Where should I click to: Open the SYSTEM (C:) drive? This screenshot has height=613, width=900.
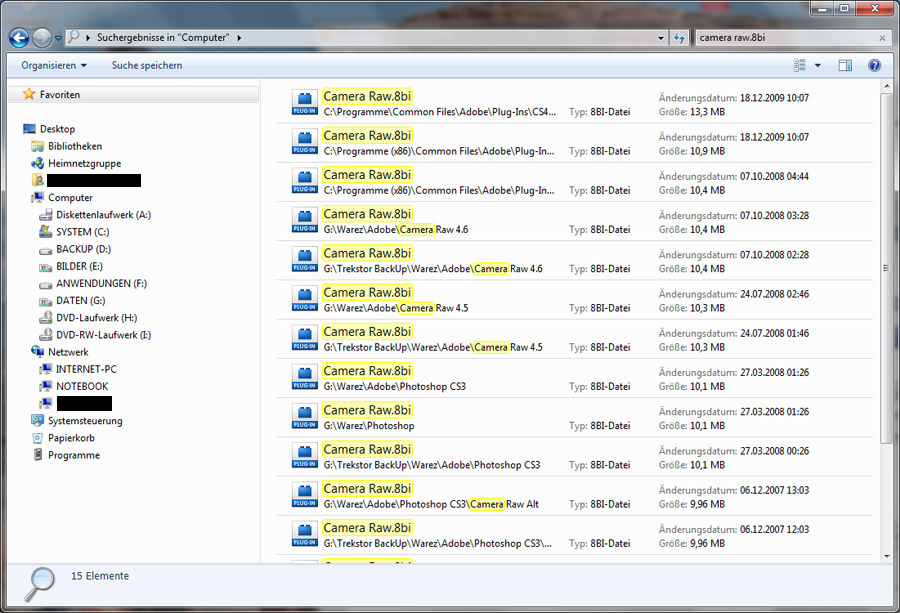[83, 232]
